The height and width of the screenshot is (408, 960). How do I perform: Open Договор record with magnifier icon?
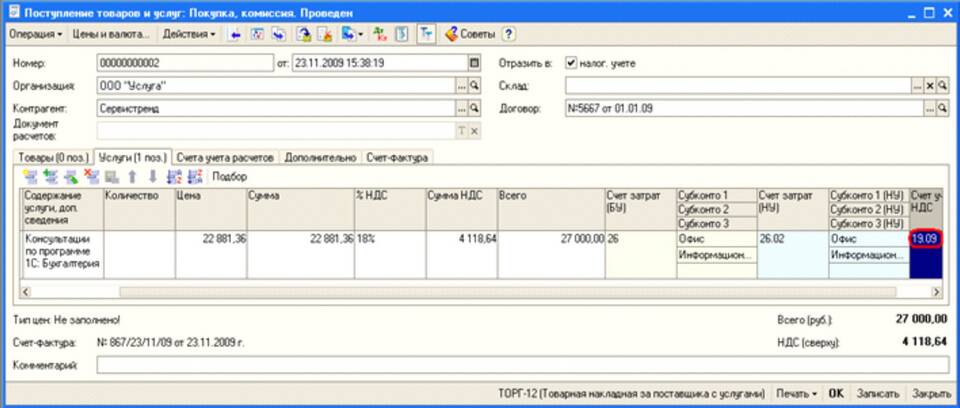943,108
